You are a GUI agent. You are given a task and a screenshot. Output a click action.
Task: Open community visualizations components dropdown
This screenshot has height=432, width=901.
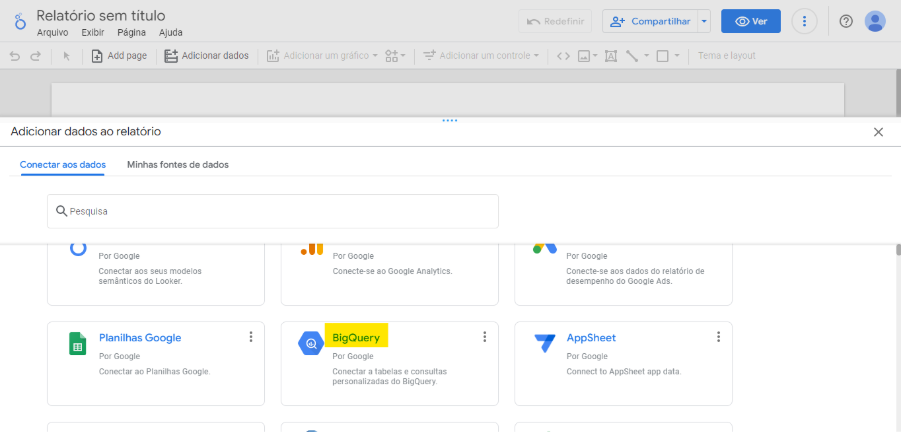pos(395,56)
